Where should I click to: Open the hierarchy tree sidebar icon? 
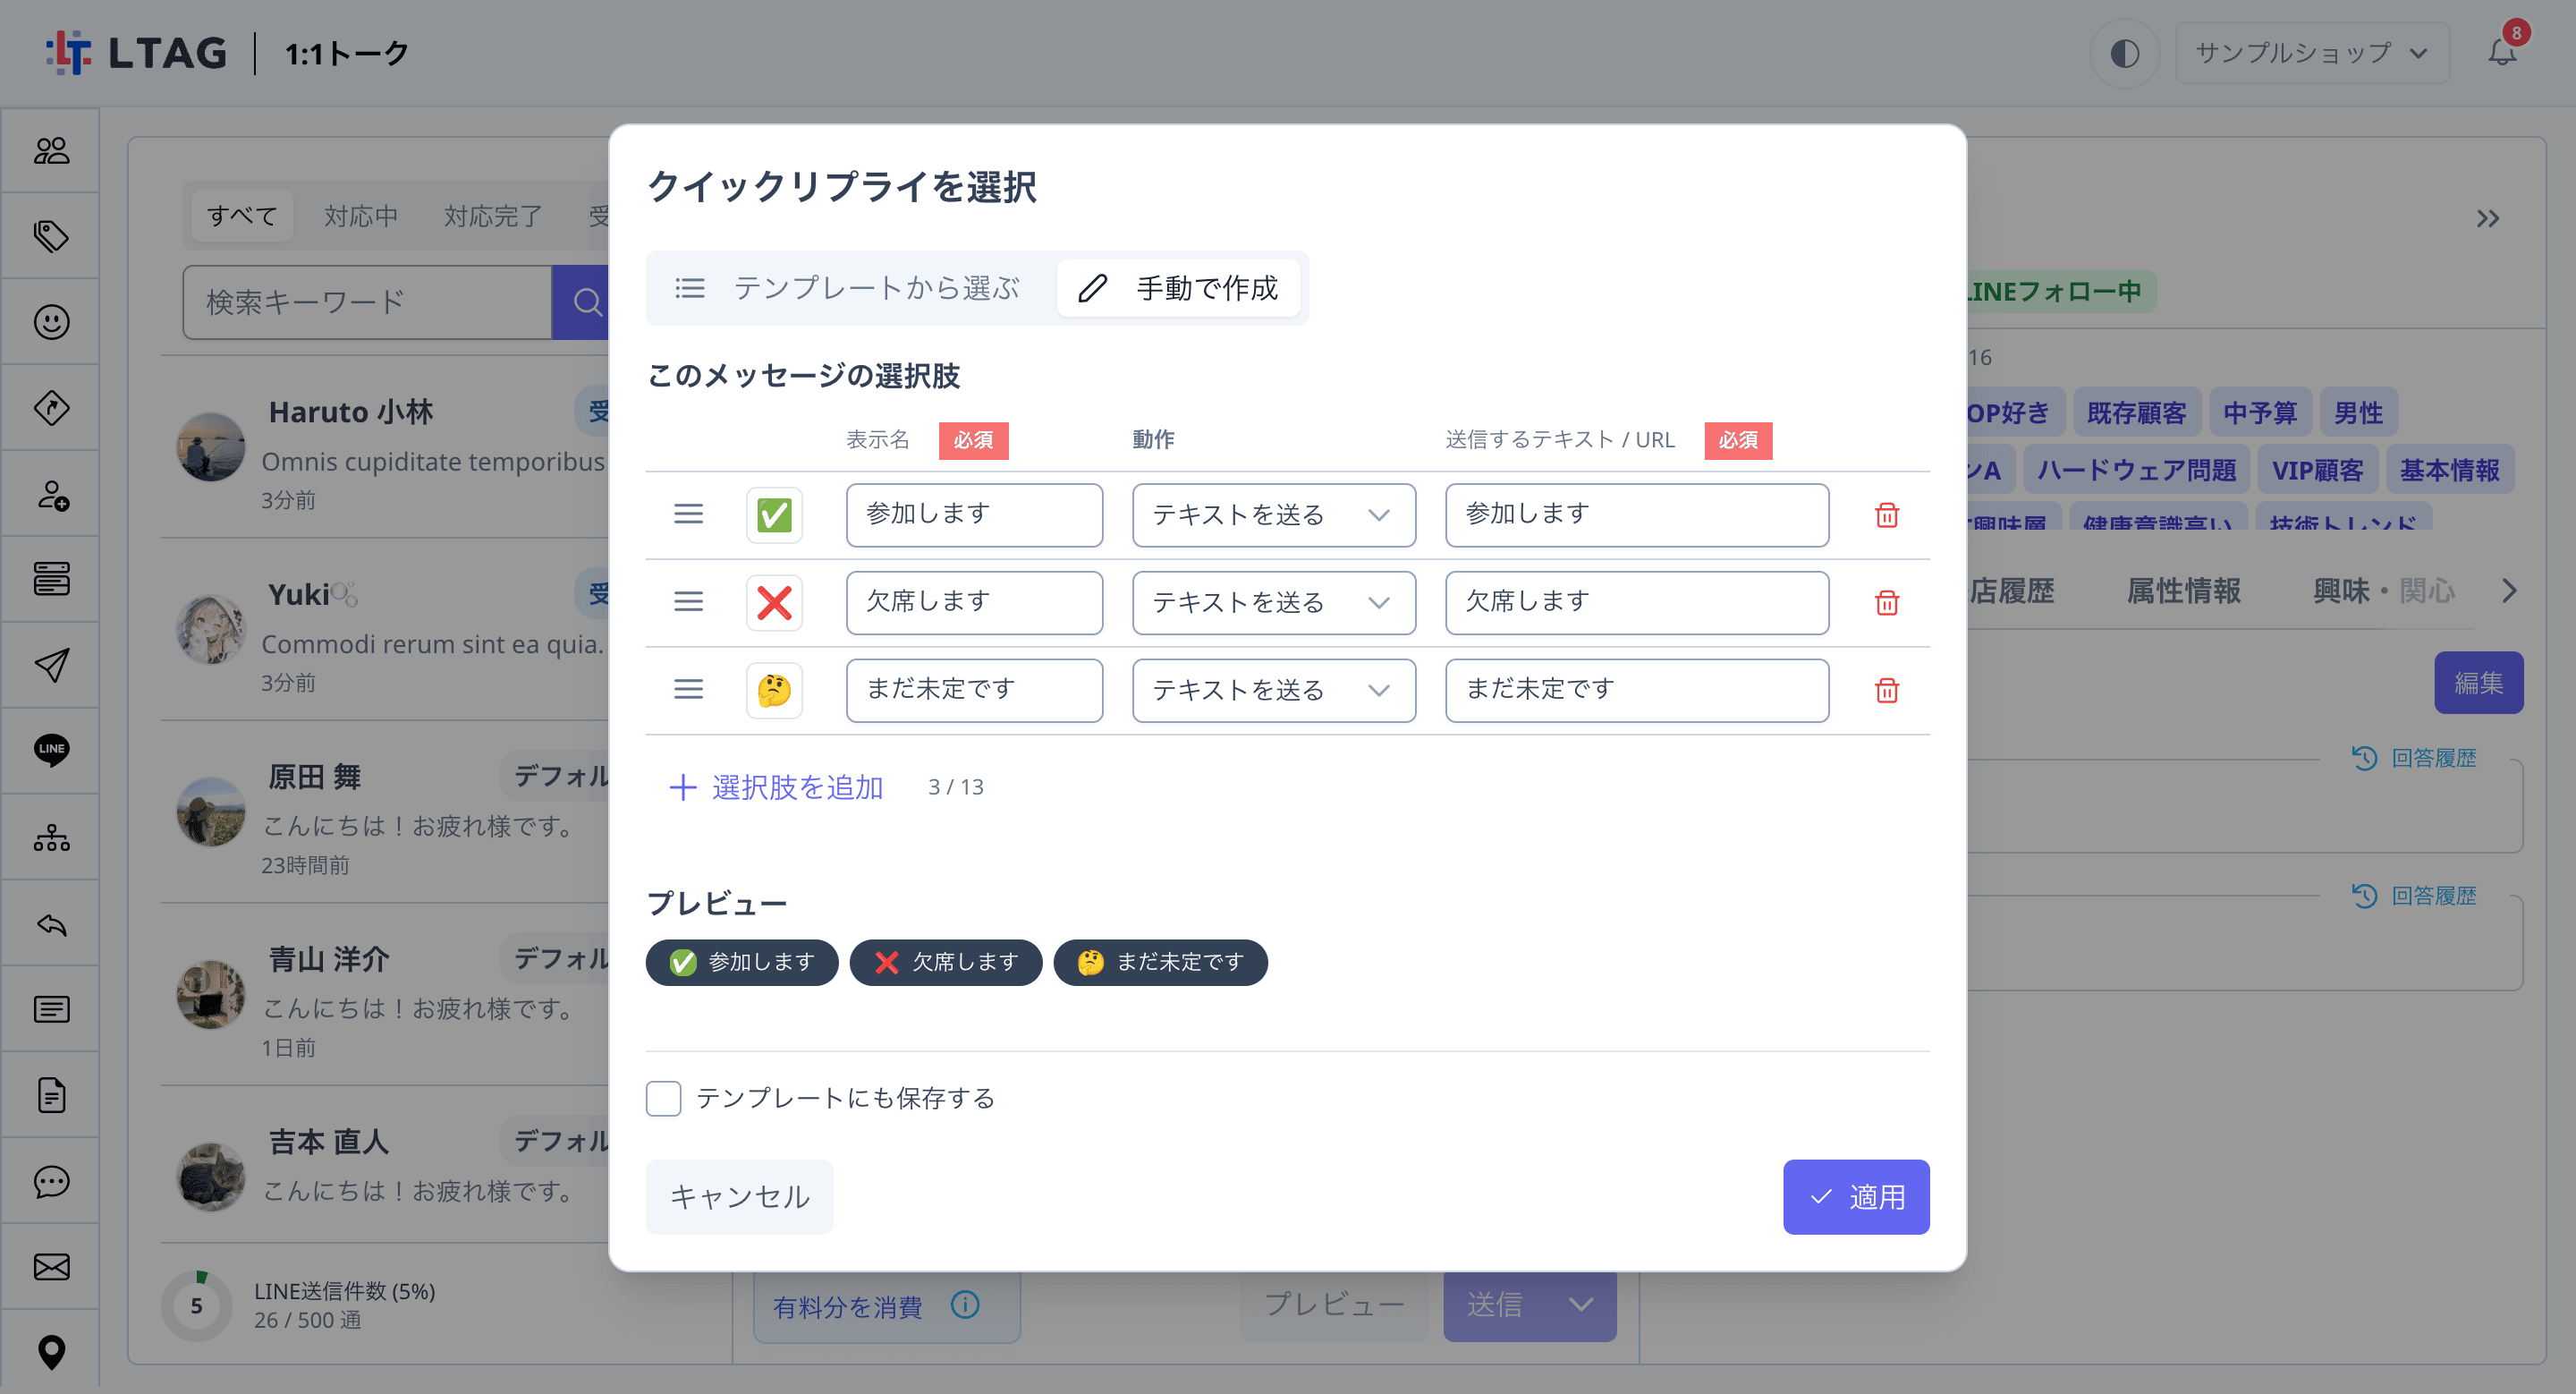click(x=51, y=837)
